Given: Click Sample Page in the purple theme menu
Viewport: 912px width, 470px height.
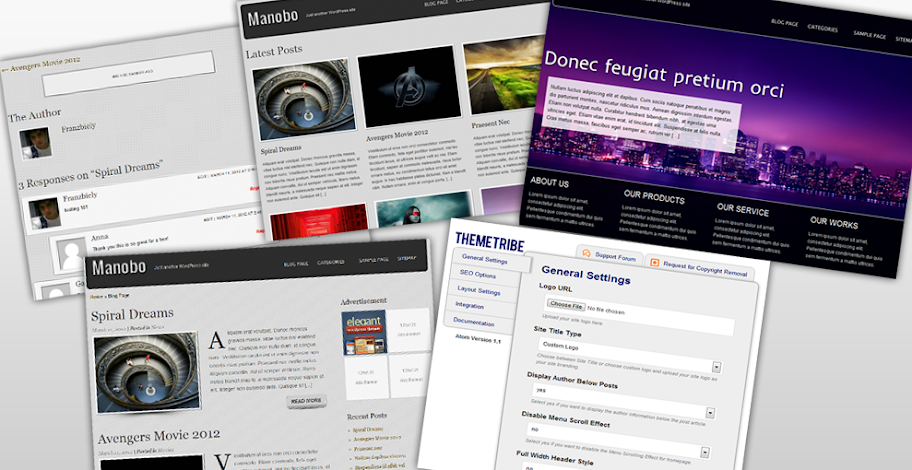Looking at the screenshot, I should tap(870, 34).
